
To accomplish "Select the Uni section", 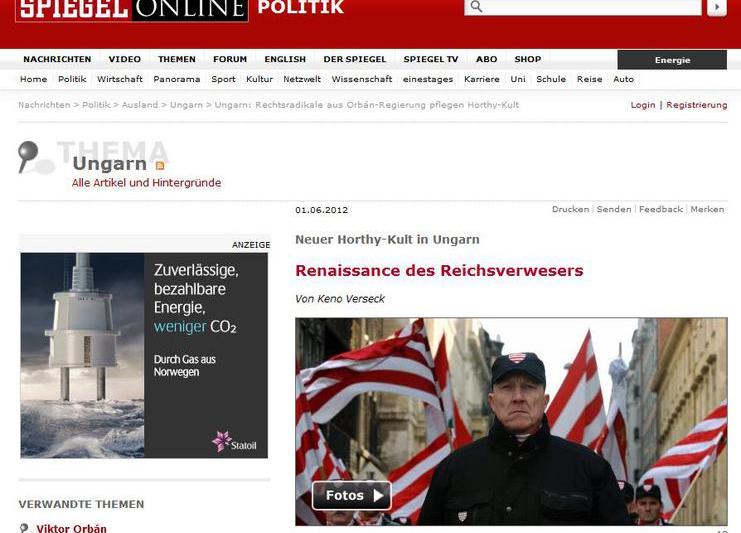I will [518, 79].
